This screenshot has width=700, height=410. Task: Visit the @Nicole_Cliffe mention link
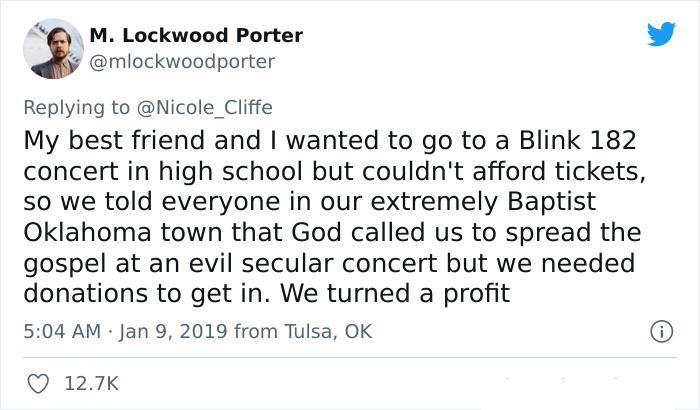point(204,108)
